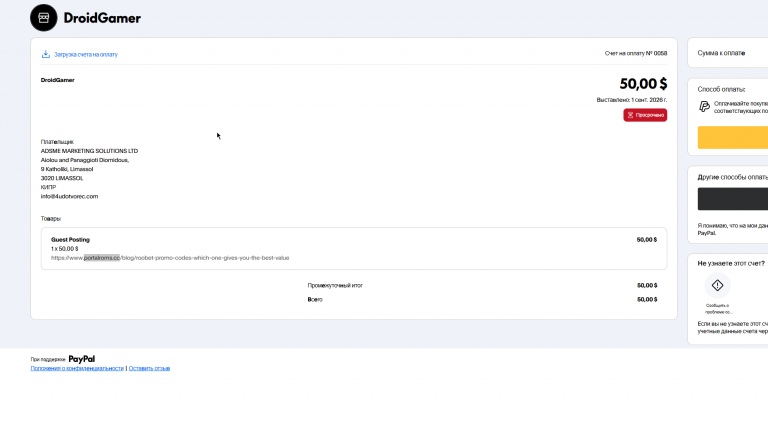Viewport: 768px width, 435px height.
Task: Click the 'Guest Posting' item title
Action: [70, 240]
